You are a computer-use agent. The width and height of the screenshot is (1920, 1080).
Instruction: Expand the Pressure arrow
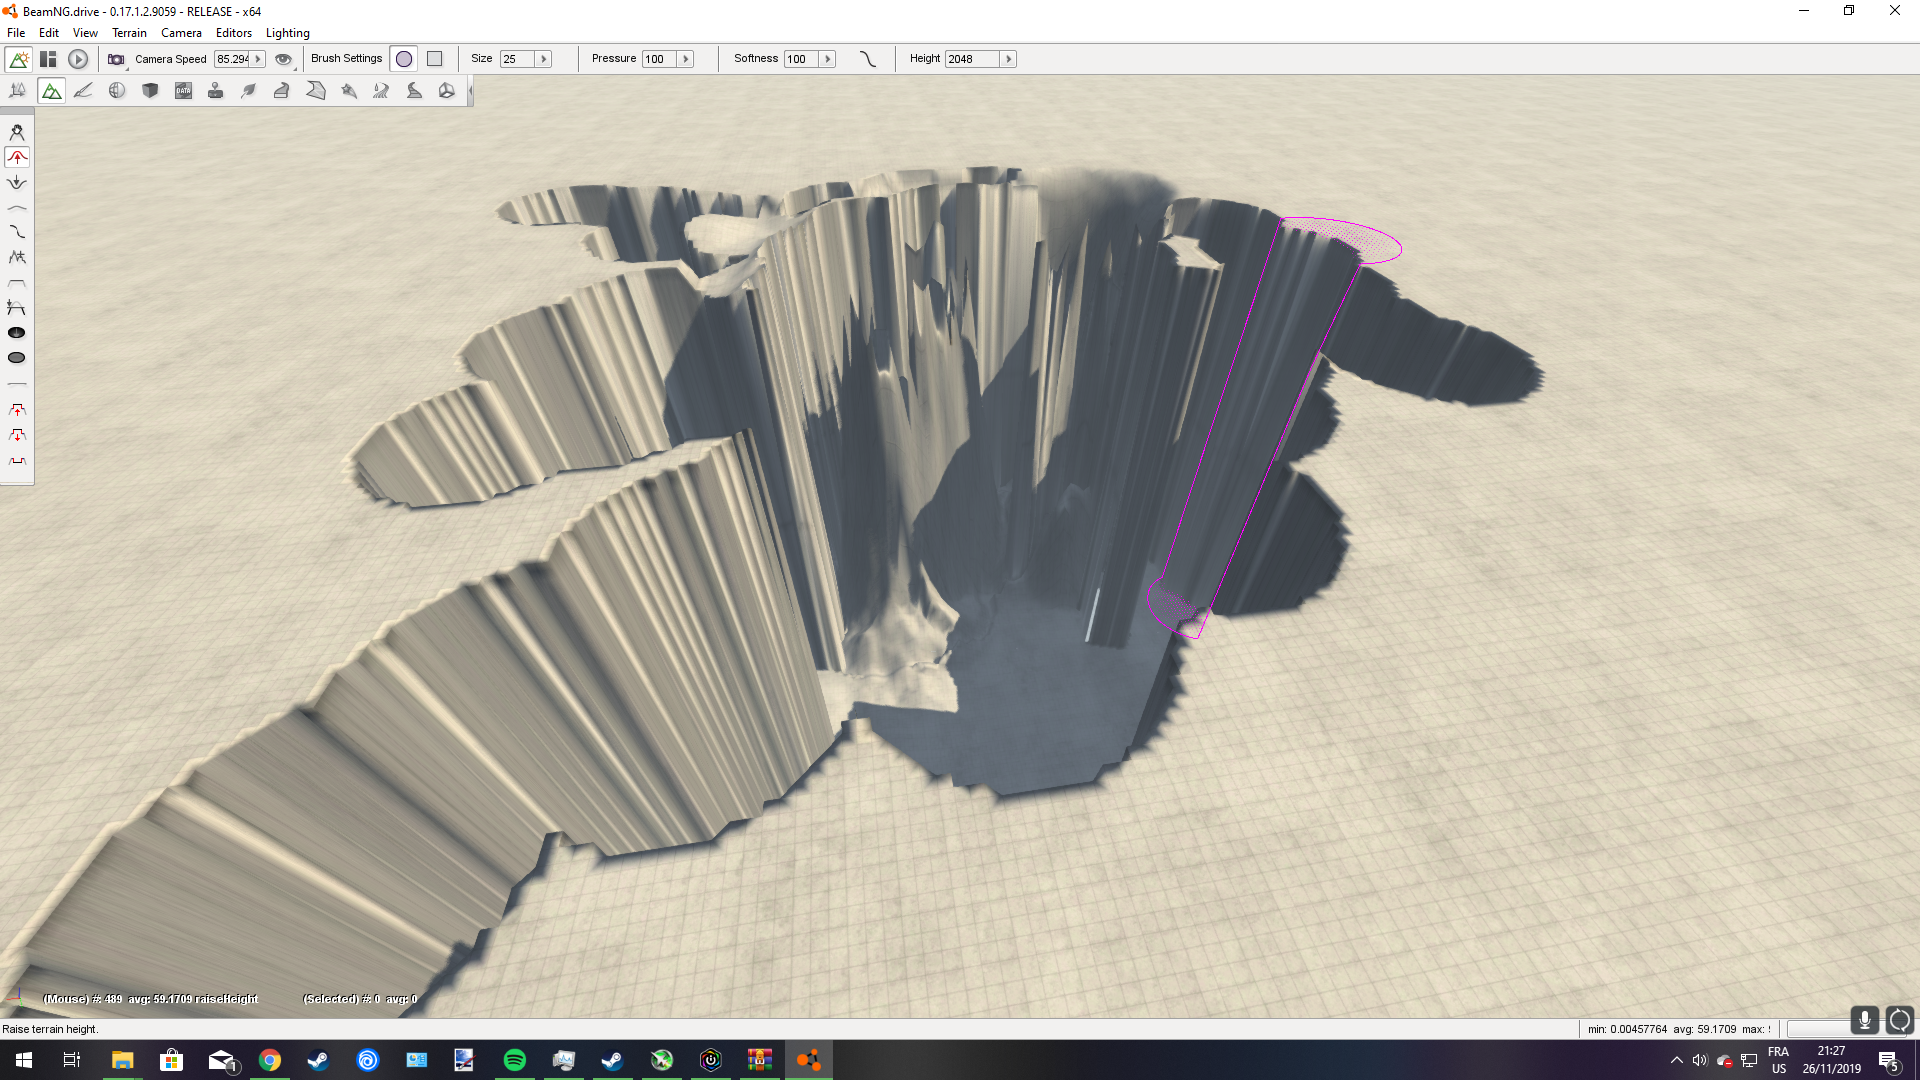click(x=686, y=59)
